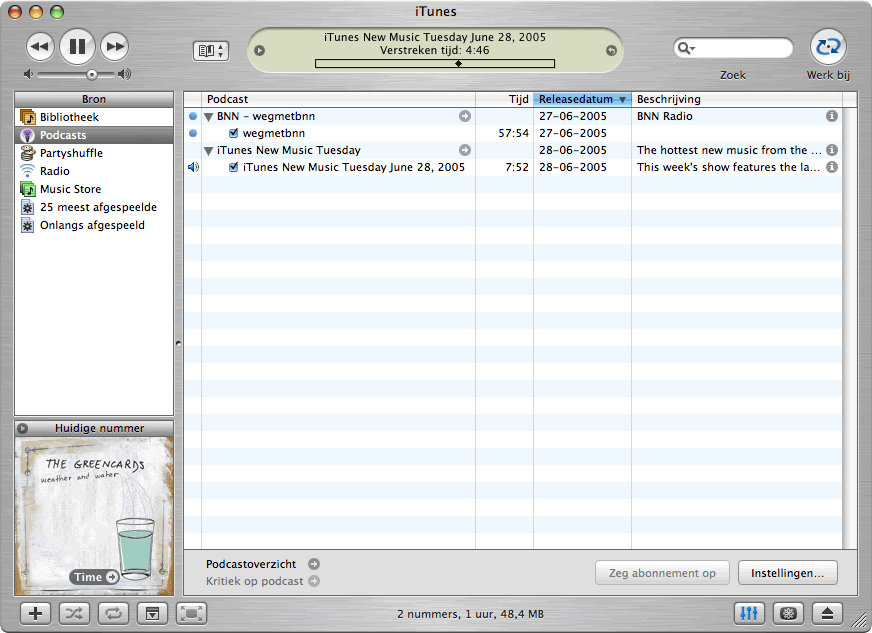
Task: Select Bibliotheek in the source list
Action: [94, 117]
